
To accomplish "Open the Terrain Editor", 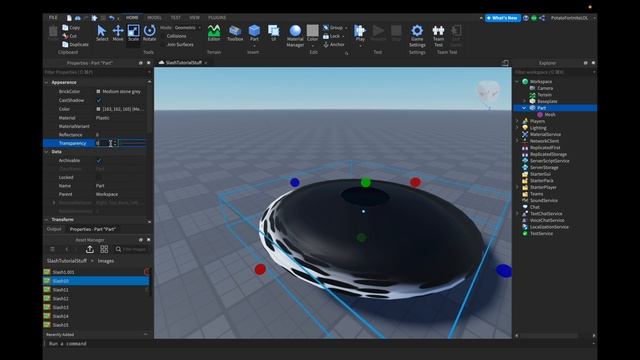I will tap(214, 33).
